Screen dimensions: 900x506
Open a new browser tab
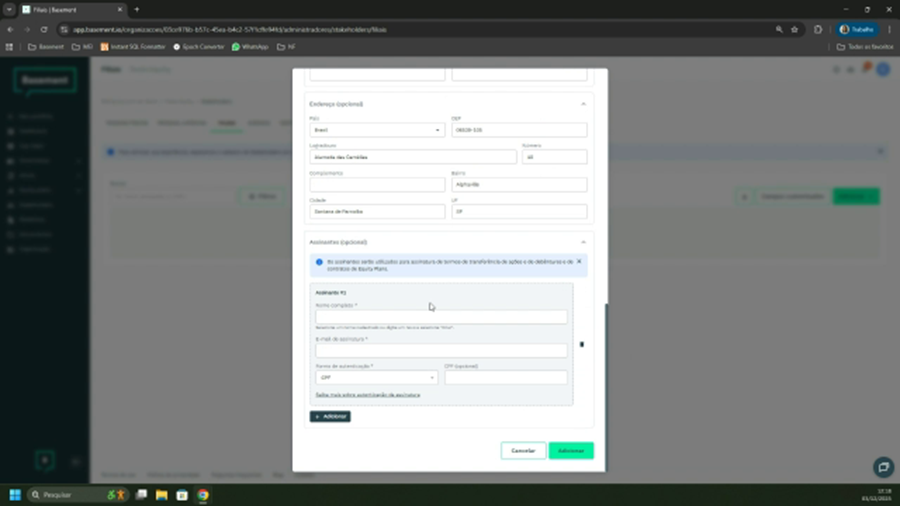(x=137, y=9)
